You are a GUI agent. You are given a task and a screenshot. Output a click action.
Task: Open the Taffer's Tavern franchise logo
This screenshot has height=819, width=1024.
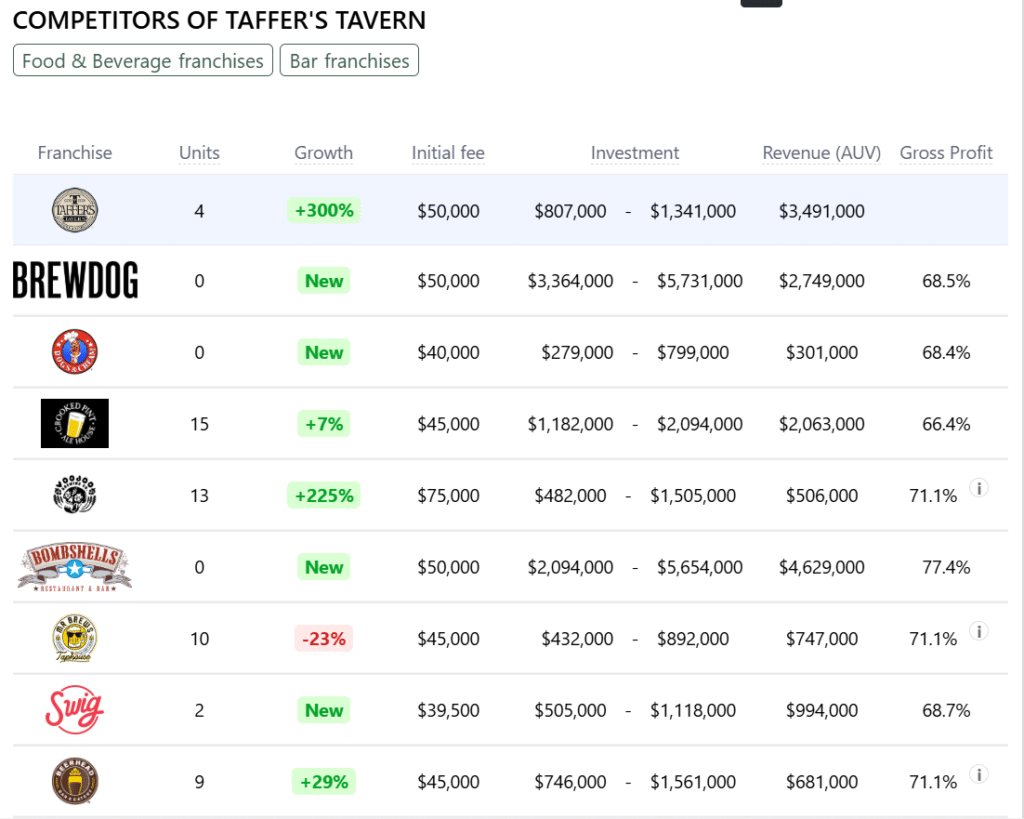[x=74, y=210]
